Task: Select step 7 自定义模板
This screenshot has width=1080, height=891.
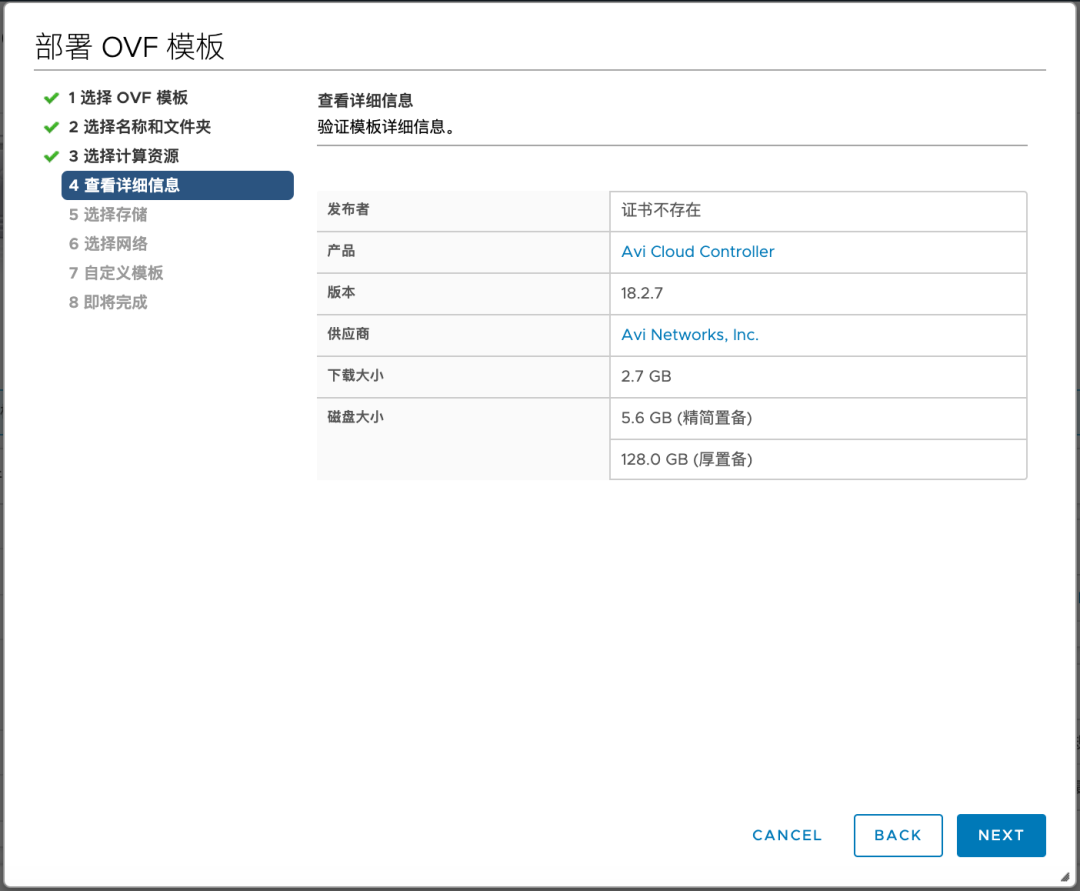Action: pyautogui.click(x=116, y=273)
